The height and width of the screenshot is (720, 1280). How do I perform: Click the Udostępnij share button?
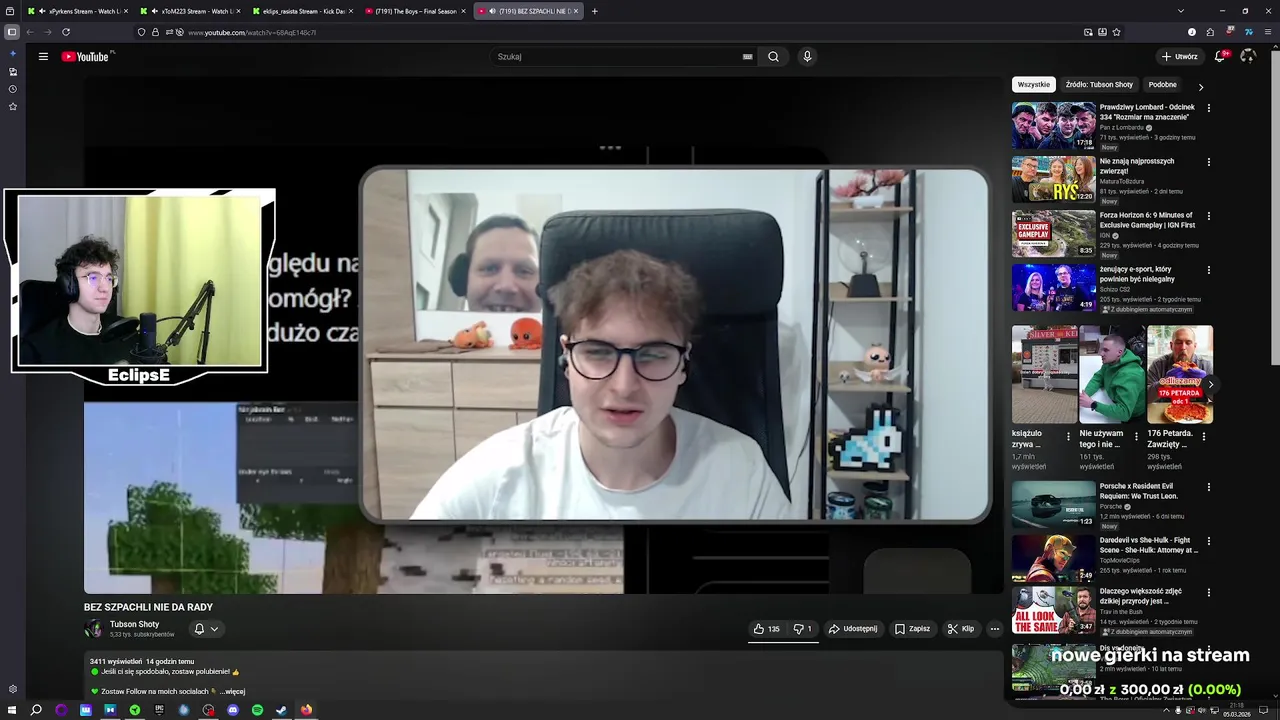853,629
